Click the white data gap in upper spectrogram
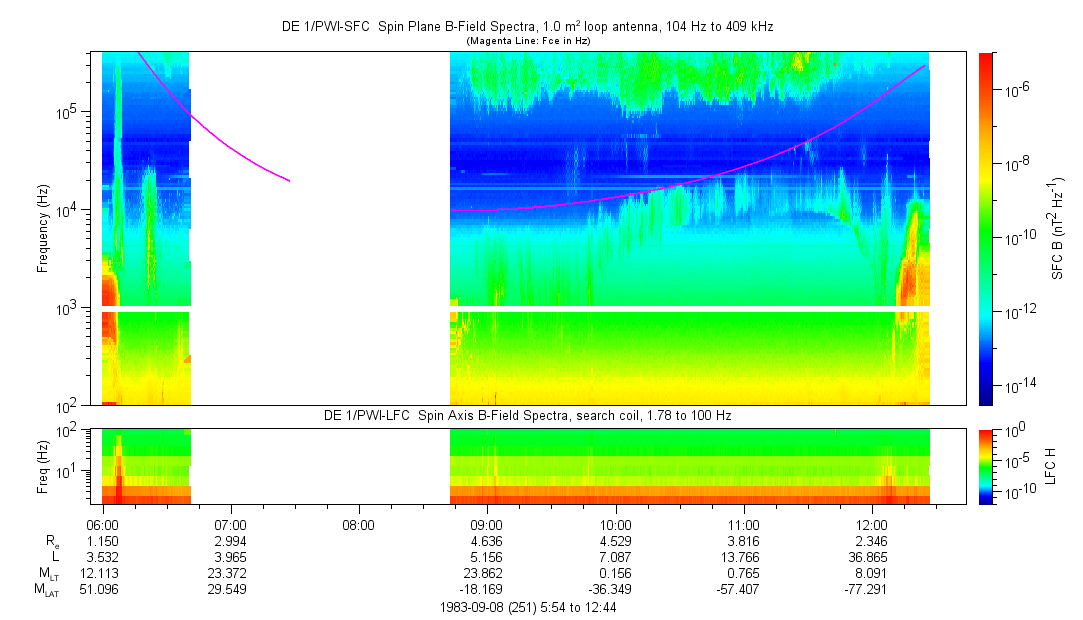Image resolution: width=1083 pixels, height=620 pixels. pyautogui.click(x=320, y=228)
